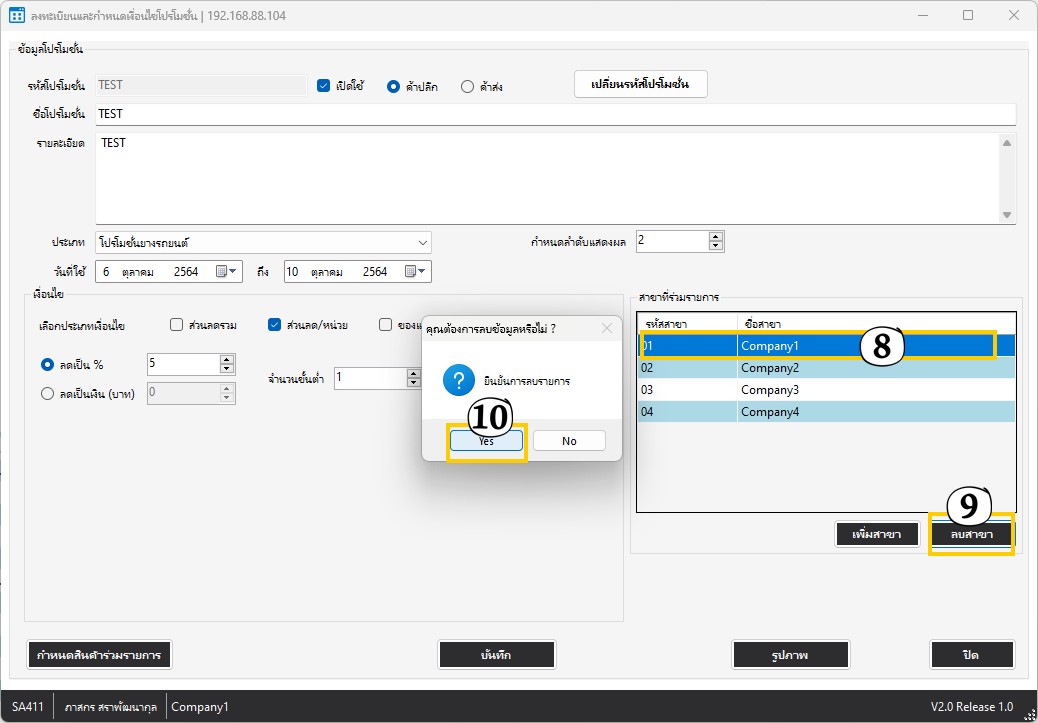This screenshot has height=723, width=1038.
Task: Decrease the discount percent spinner value
Action: (227, 370)
